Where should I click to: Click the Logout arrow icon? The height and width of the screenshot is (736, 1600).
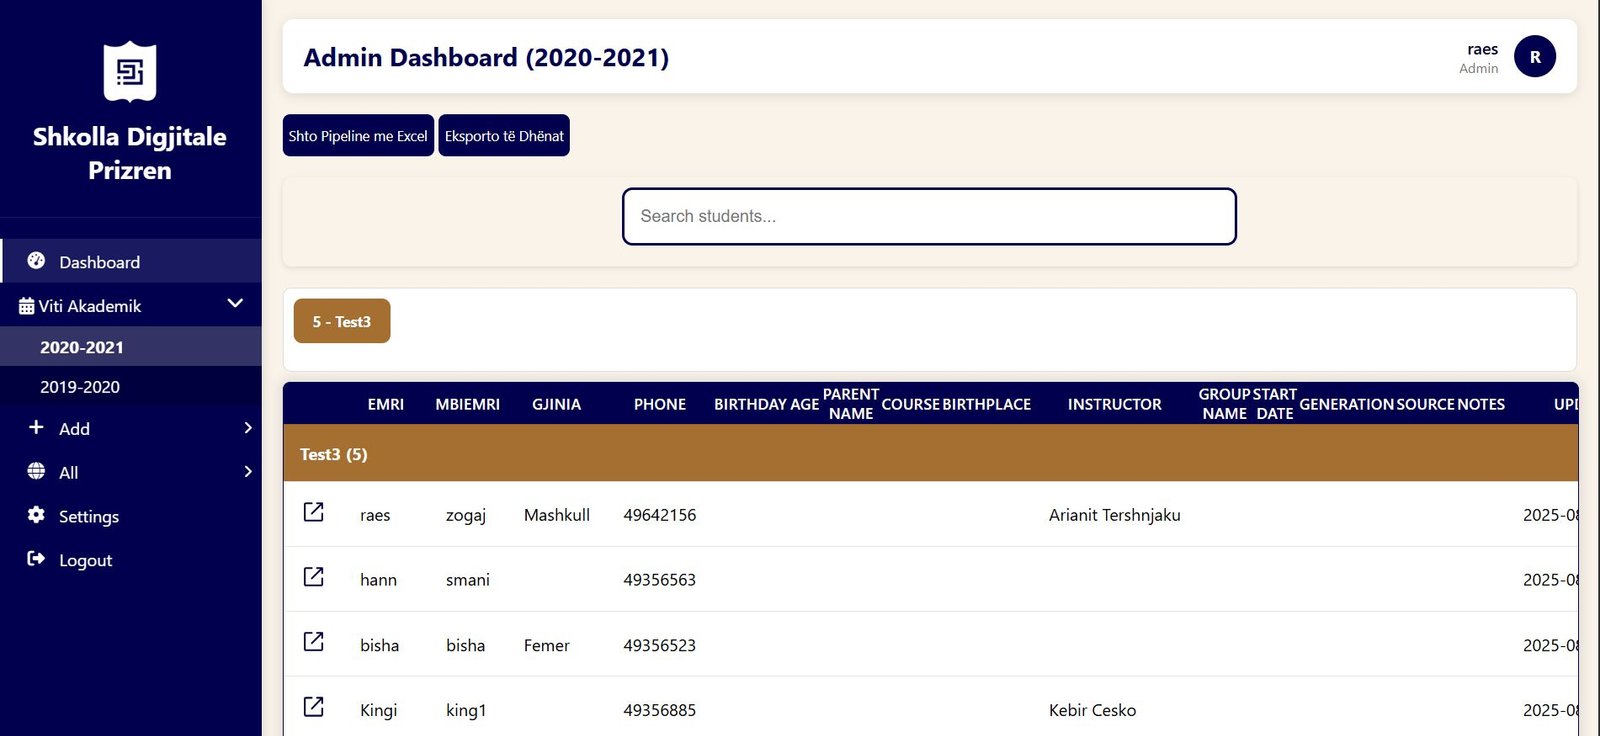click(36, 559)
